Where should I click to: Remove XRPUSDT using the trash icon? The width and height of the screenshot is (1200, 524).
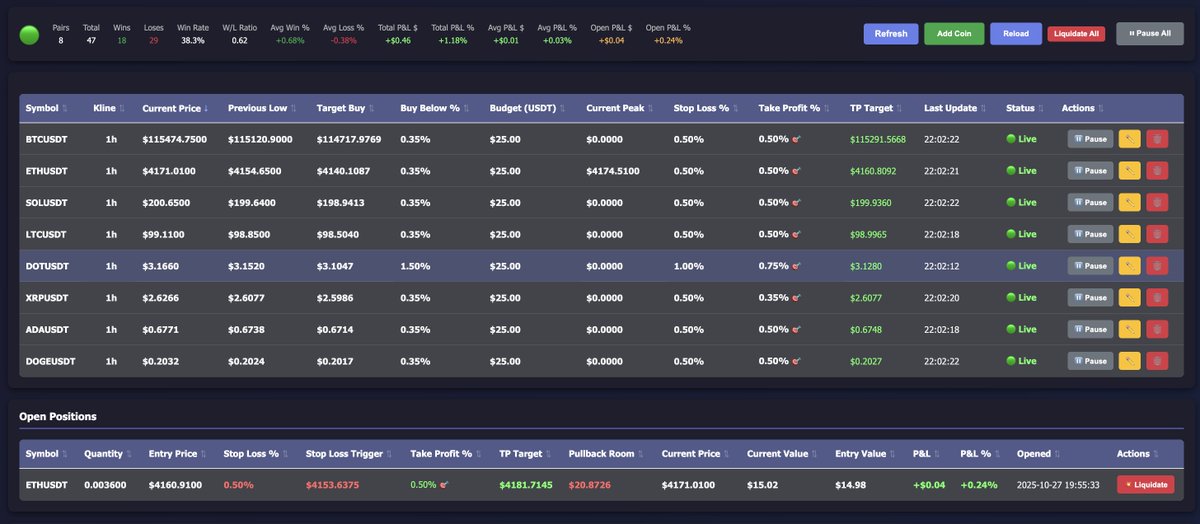[x=1157, y=298]
